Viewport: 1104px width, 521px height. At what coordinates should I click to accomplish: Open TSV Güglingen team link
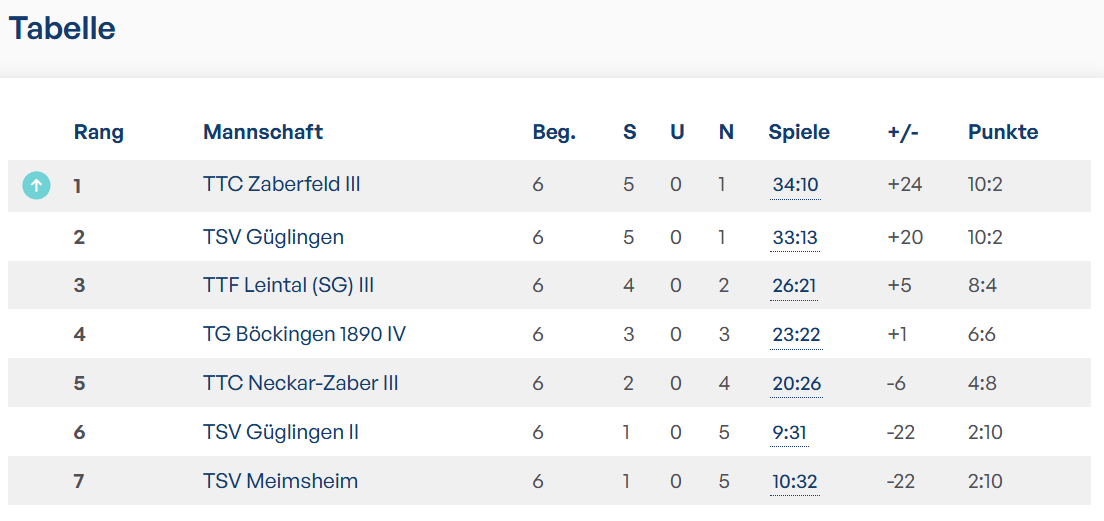point(273,237)
